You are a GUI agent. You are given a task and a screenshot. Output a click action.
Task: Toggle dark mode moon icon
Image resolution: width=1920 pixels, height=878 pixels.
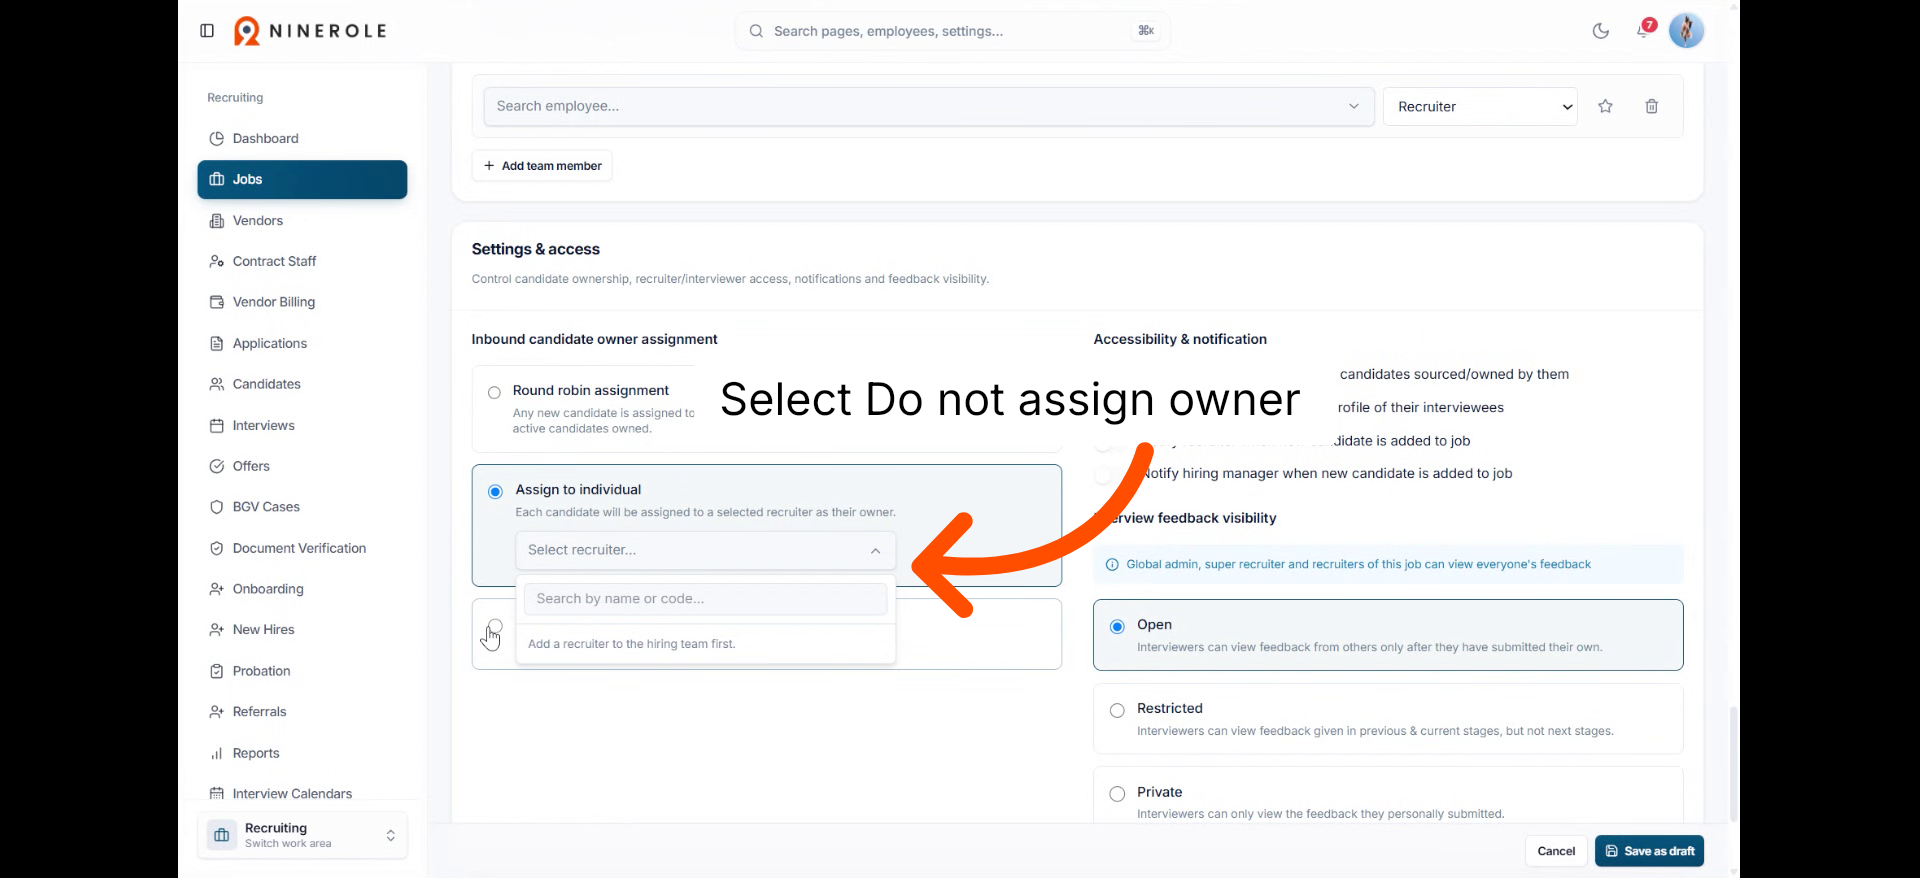tap(1600, 31)
